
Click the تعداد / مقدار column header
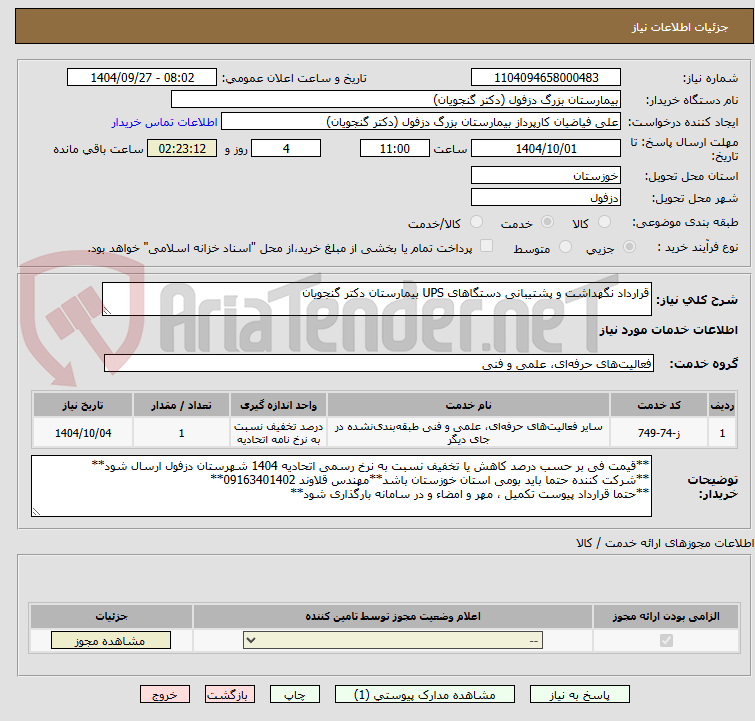(182, 405)
